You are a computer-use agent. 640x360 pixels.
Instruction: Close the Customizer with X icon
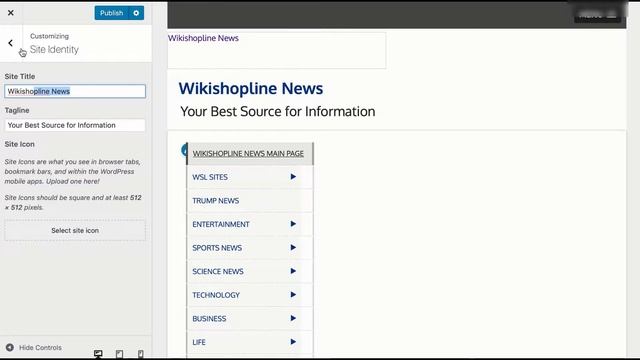tap(11, 13)
